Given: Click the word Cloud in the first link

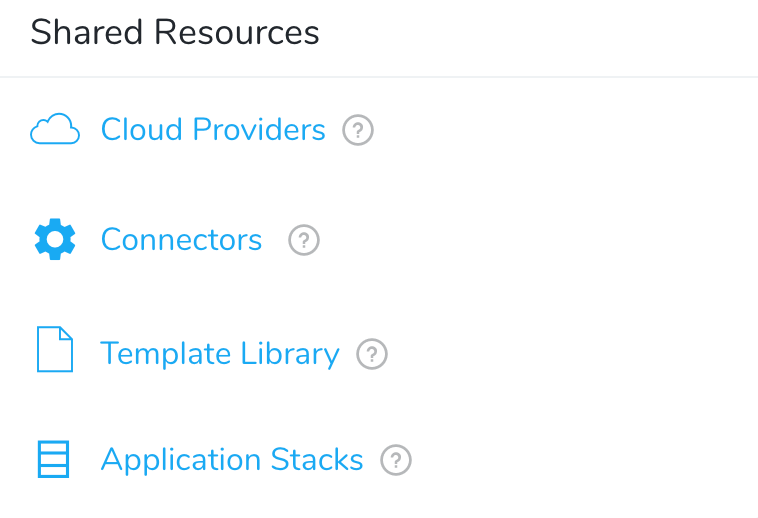Looking at the screenshot, I should point(142,130).
